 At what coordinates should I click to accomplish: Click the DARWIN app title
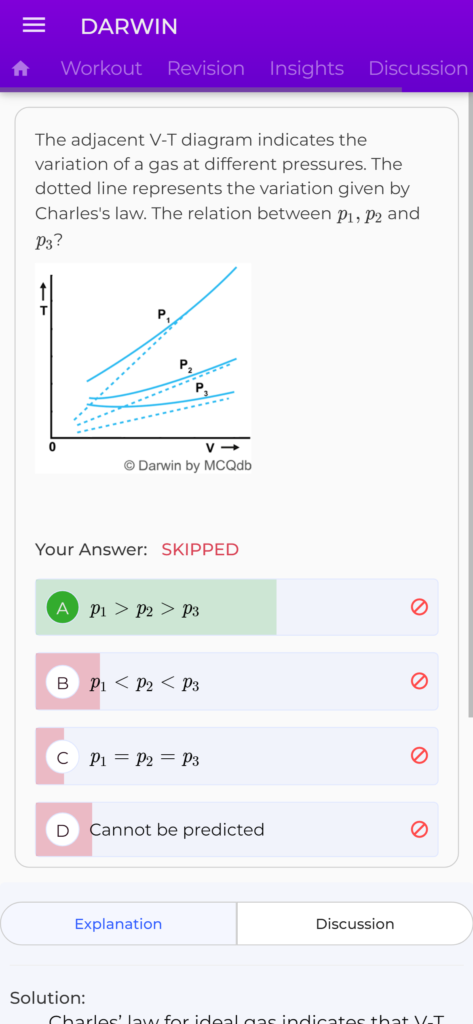click(x=129, y=27)
